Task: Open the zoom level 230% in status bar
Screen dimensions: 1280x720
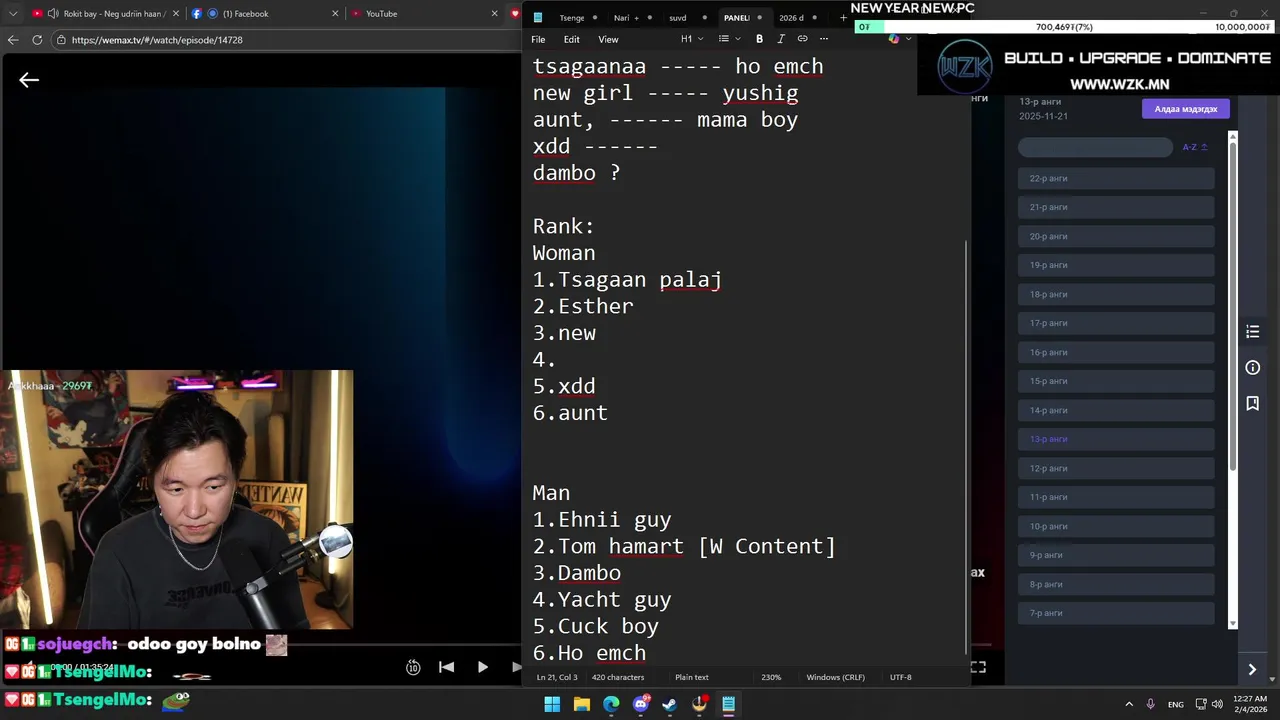Action: (771, 677)
